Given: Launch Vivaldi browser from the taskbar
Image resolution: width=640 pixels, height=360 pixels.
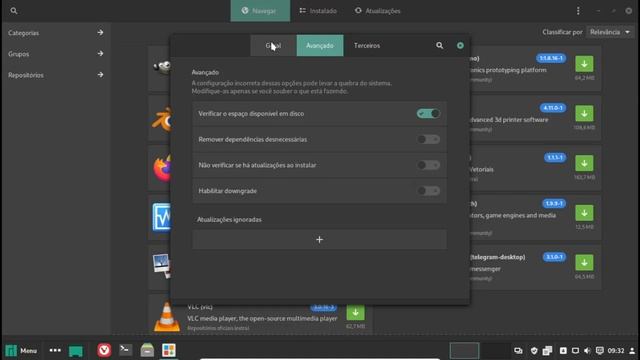Looking at the screenshot, I should click(104, 350).
